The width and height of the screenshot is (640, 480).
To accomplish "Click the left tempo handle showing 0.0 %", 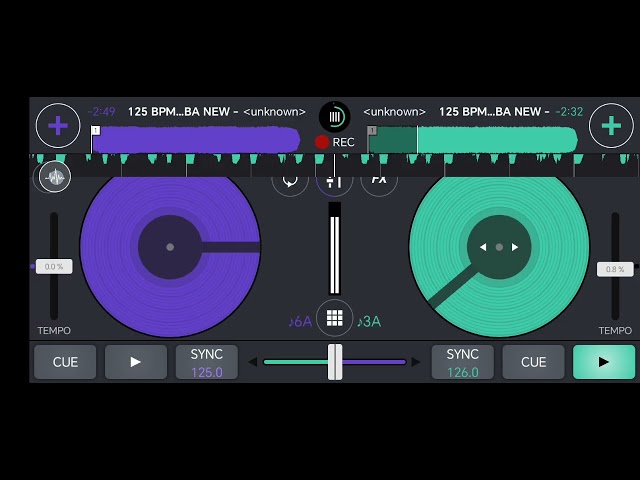I will [x=54, y=267].
